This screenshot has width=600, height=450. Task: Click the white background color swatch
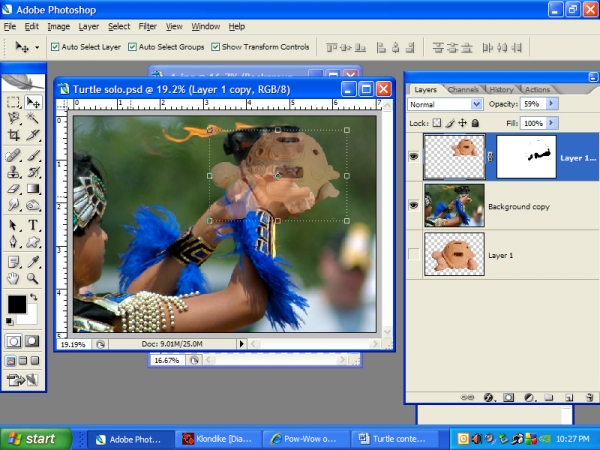tap(31, 317)
